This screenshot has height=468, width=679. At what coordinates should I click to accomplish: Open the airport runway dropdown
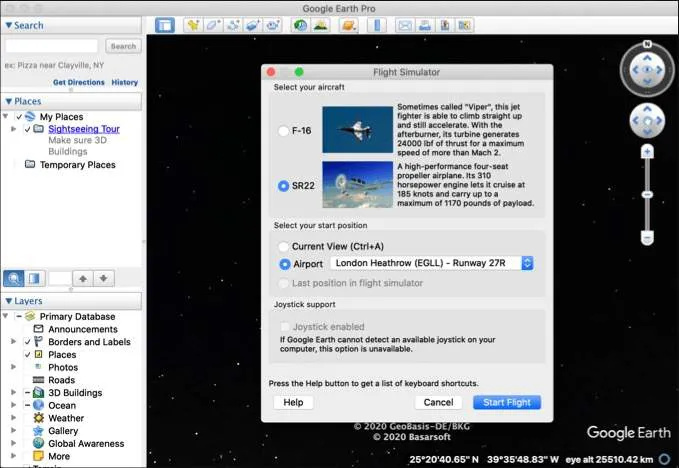tap(527, 263)
